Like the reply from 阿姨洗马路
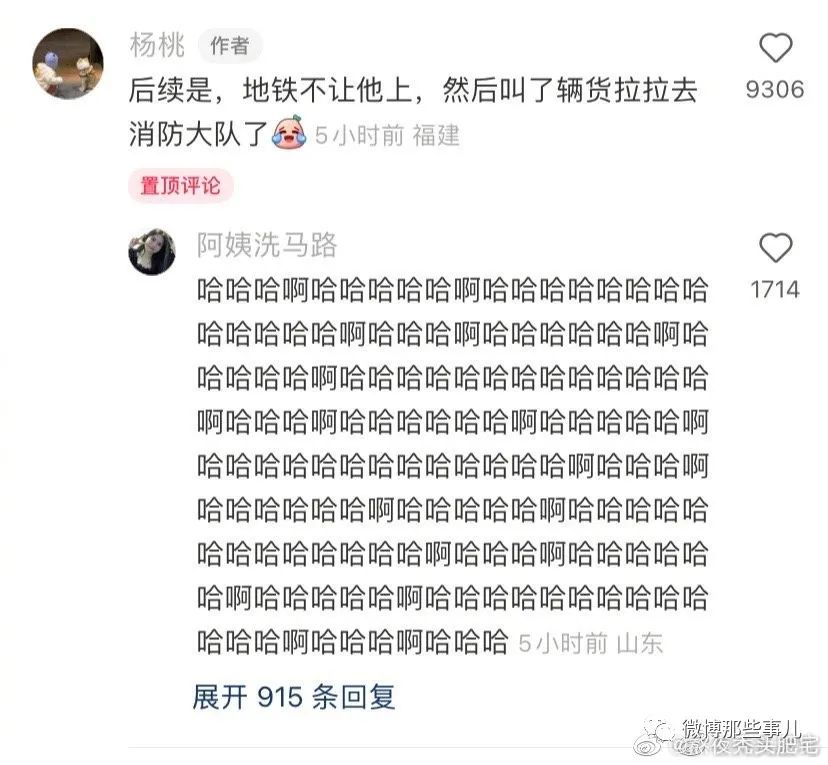 pyautogui.click(x=775, y=248)
